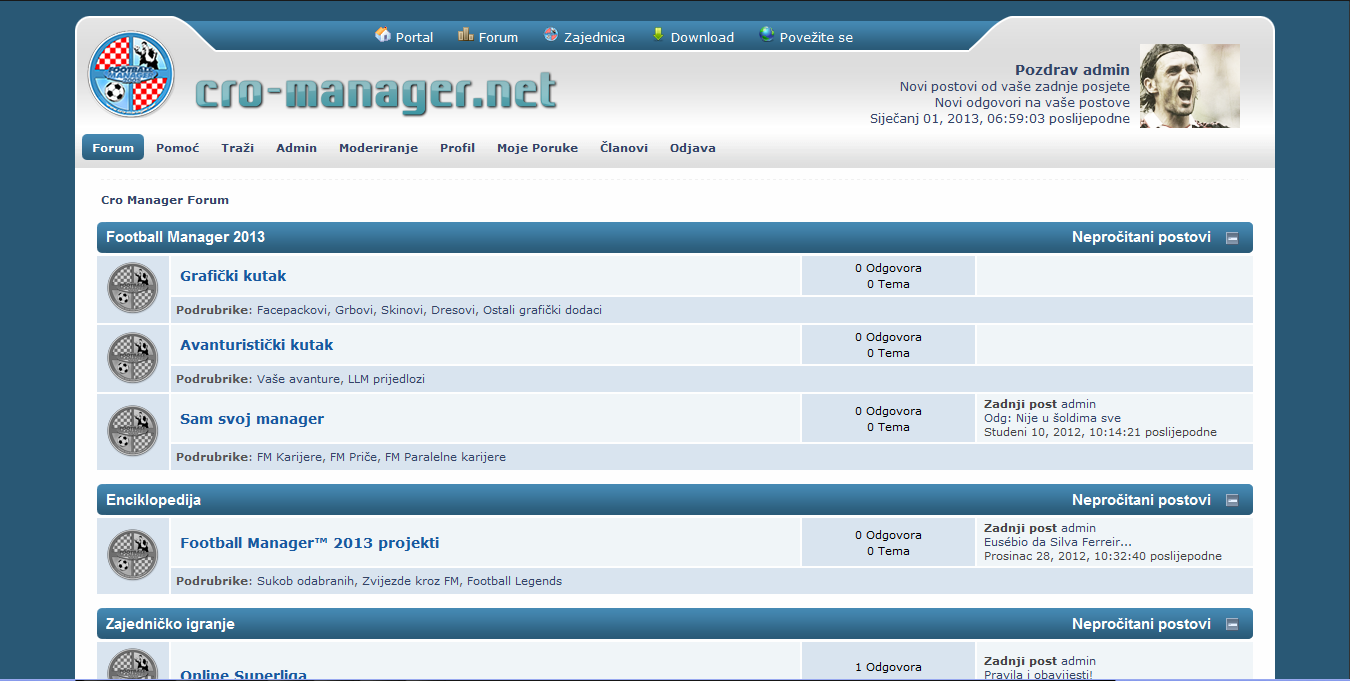The width and height of the screenshot is (1350, 681).
Task: Open the Sam svoj manager board
Action: click(x=252, y=419)
